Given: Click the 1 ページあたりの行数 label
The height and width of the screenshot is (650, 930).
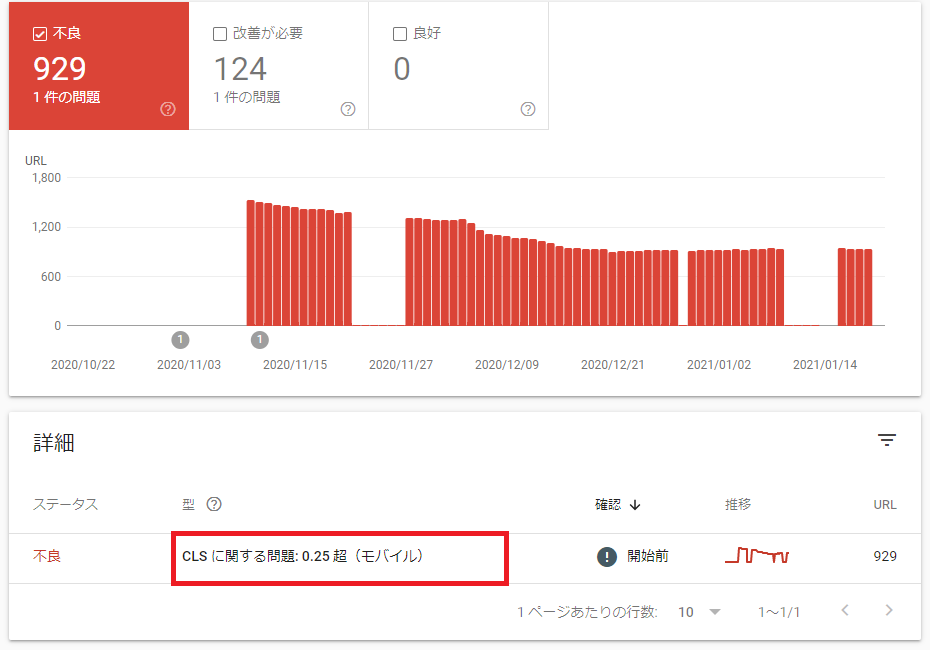Looking at the screenshot, I should 587,612.
